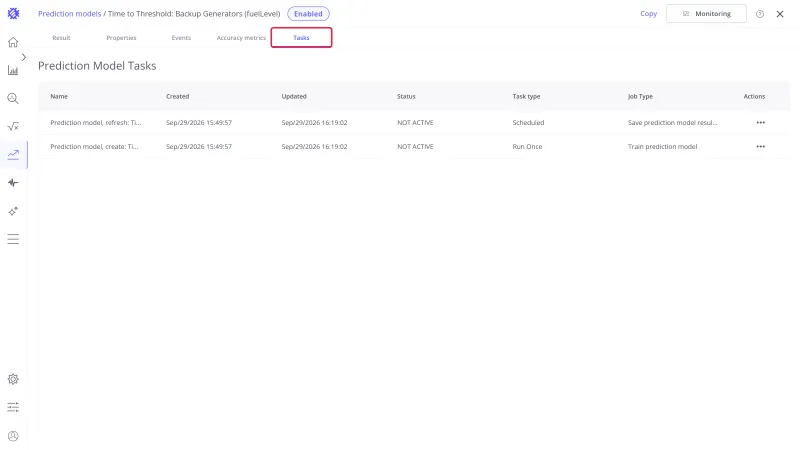800x450 pixels.
Task: Click the Name column header
Action: (59, 96)
